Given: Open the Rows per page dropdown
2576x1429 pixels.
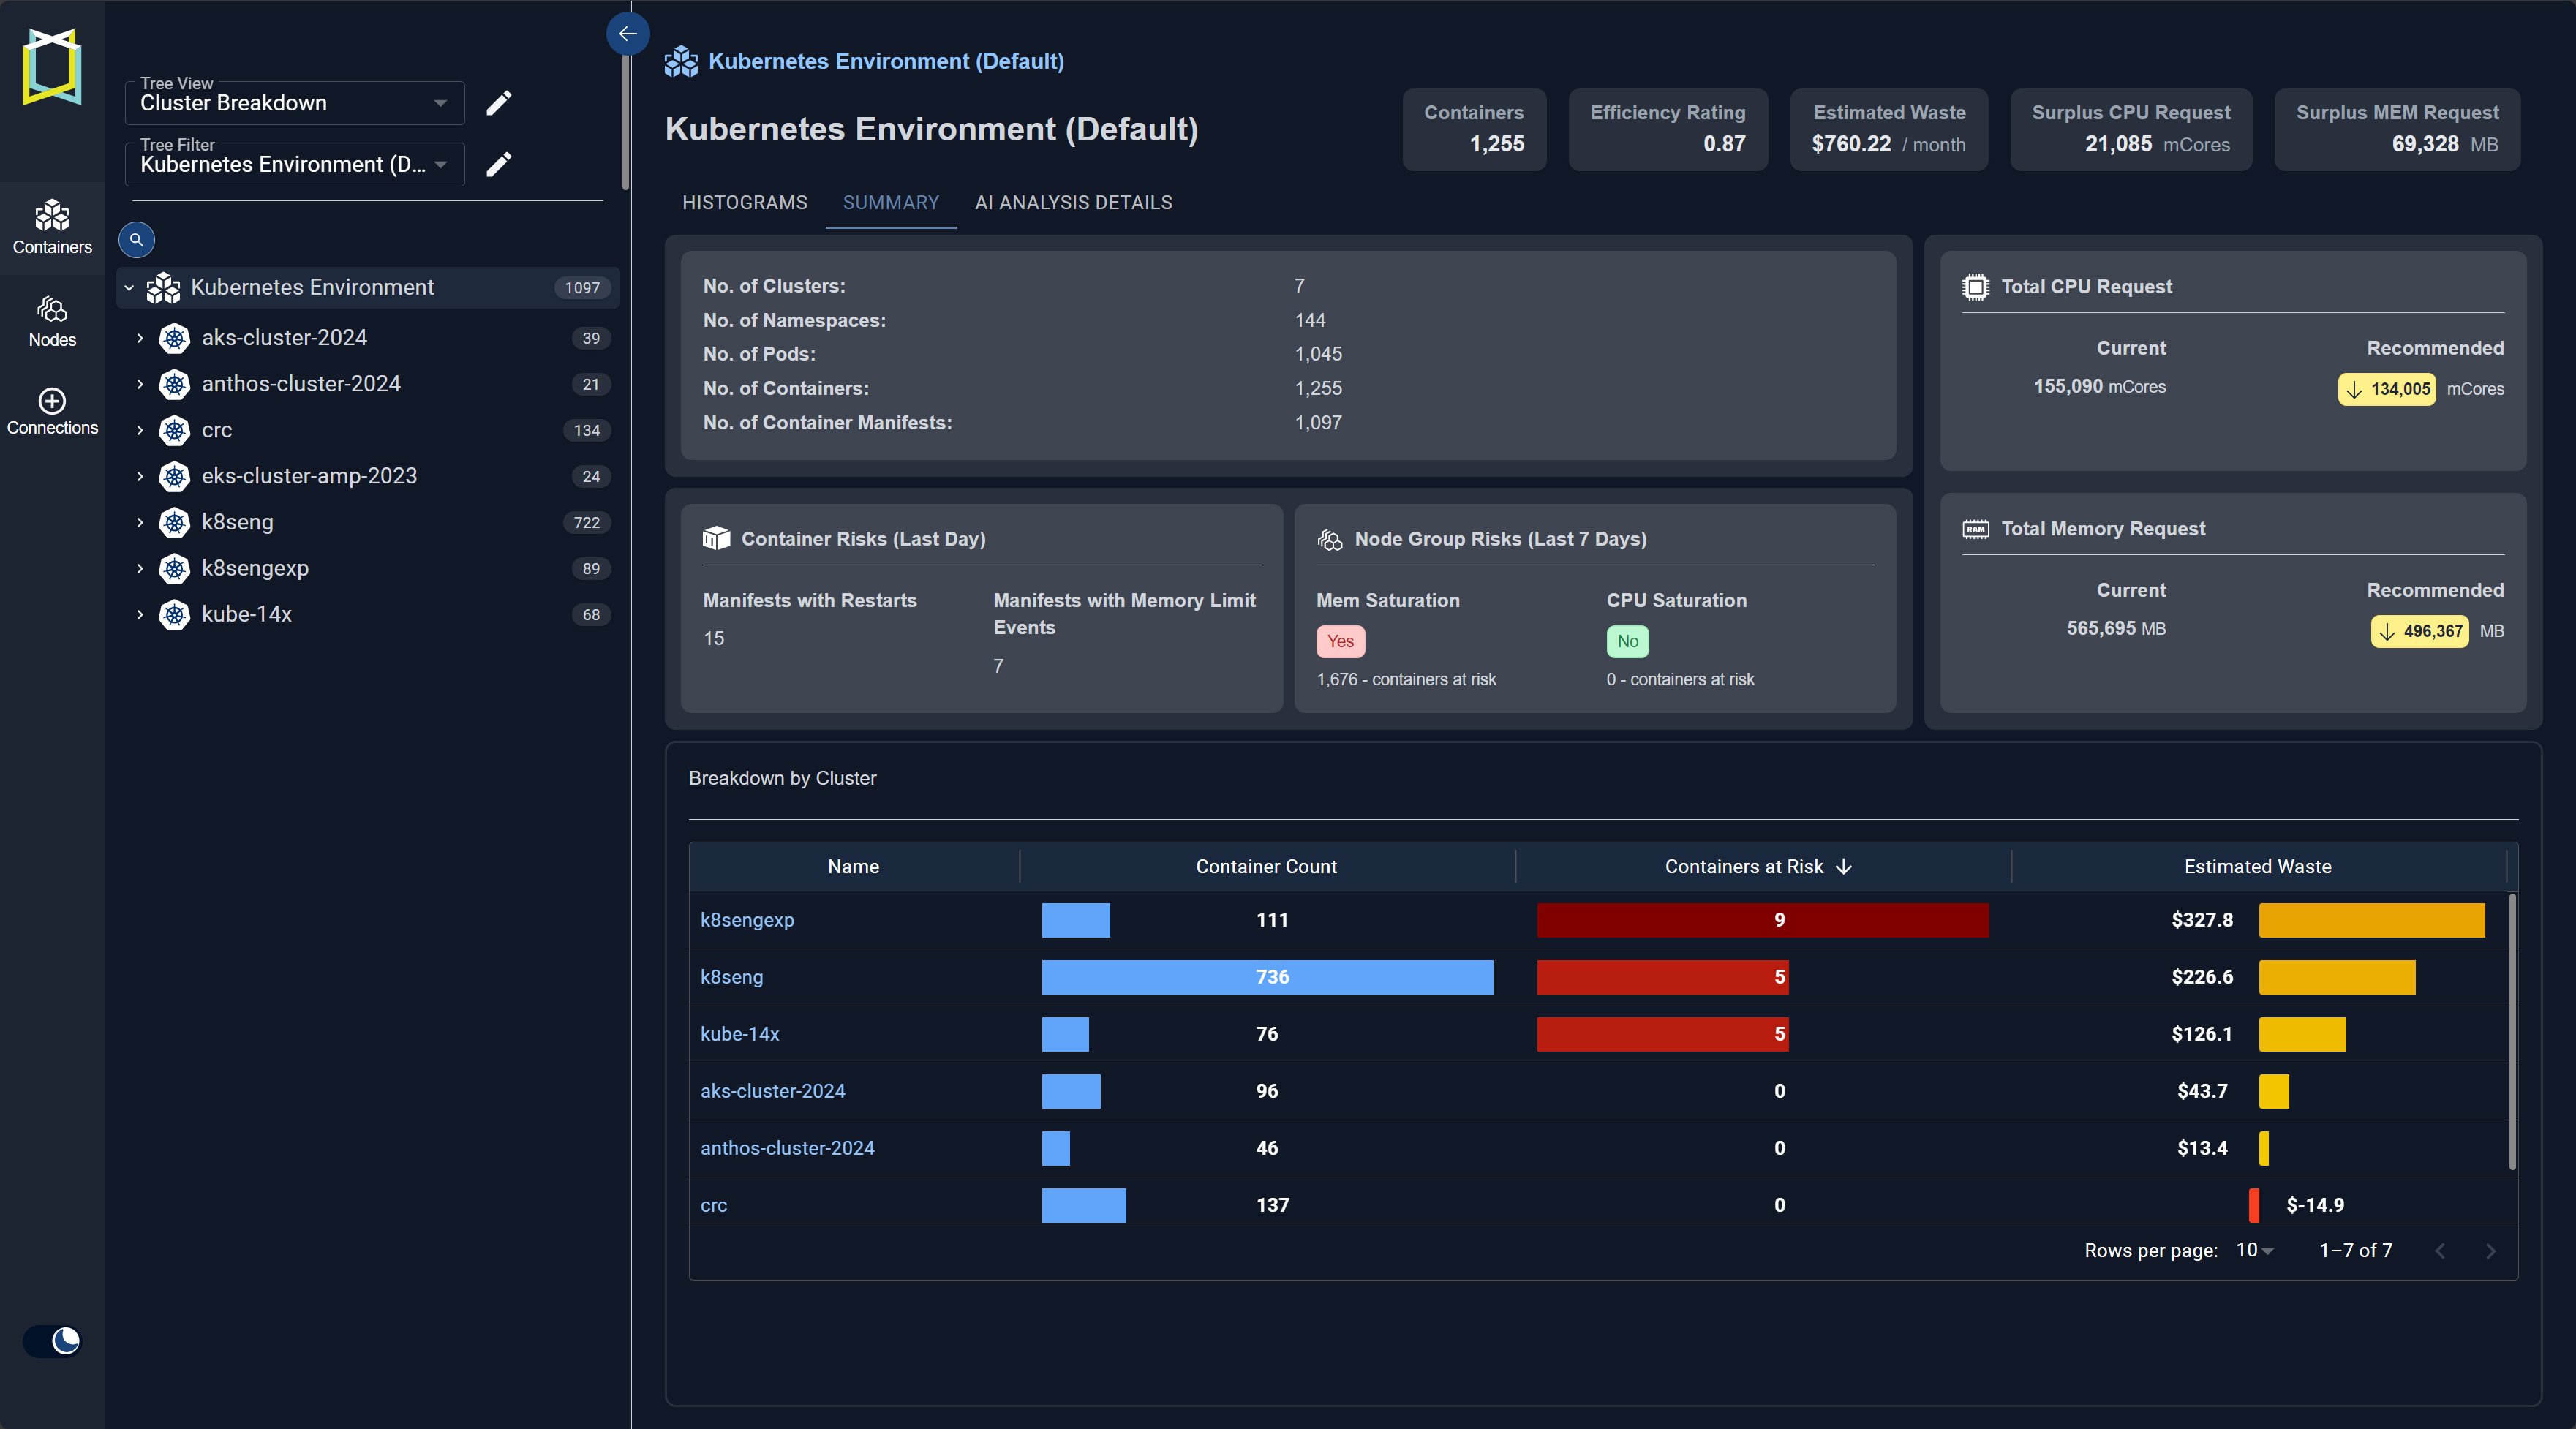Looking at the screenshot, I should pos(2254,1250).
